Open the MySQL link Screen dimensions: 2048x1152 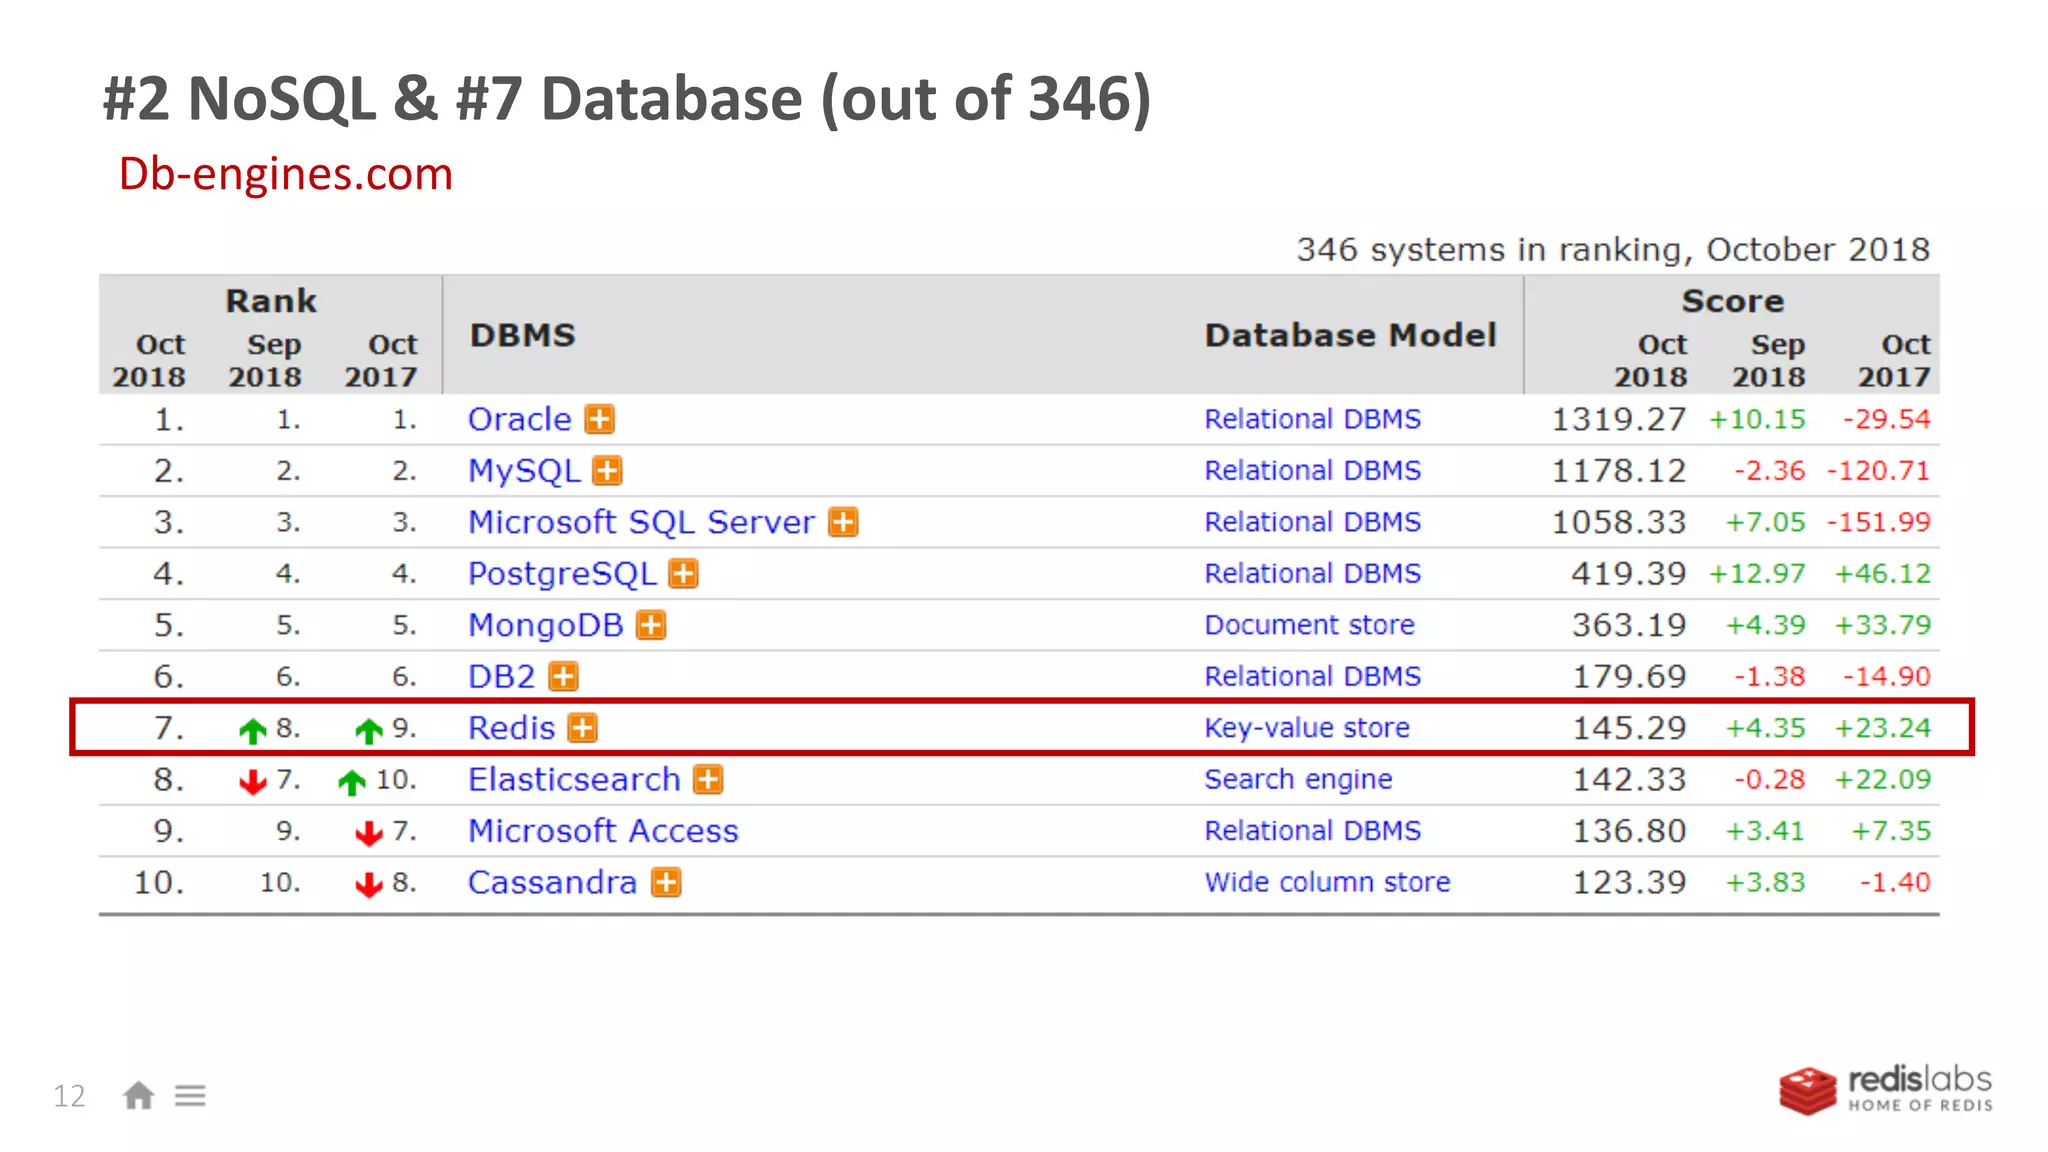[524, 471]
